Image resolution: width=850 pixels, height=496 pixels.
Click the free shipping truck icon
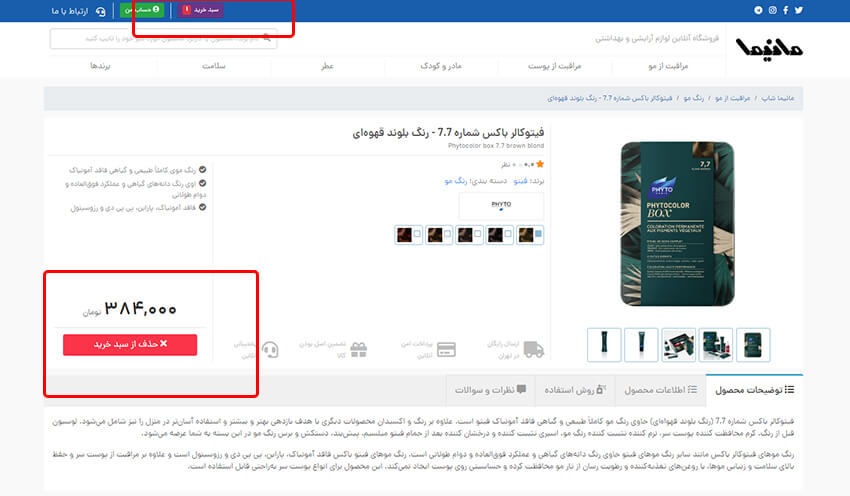[x=533, y=350]
